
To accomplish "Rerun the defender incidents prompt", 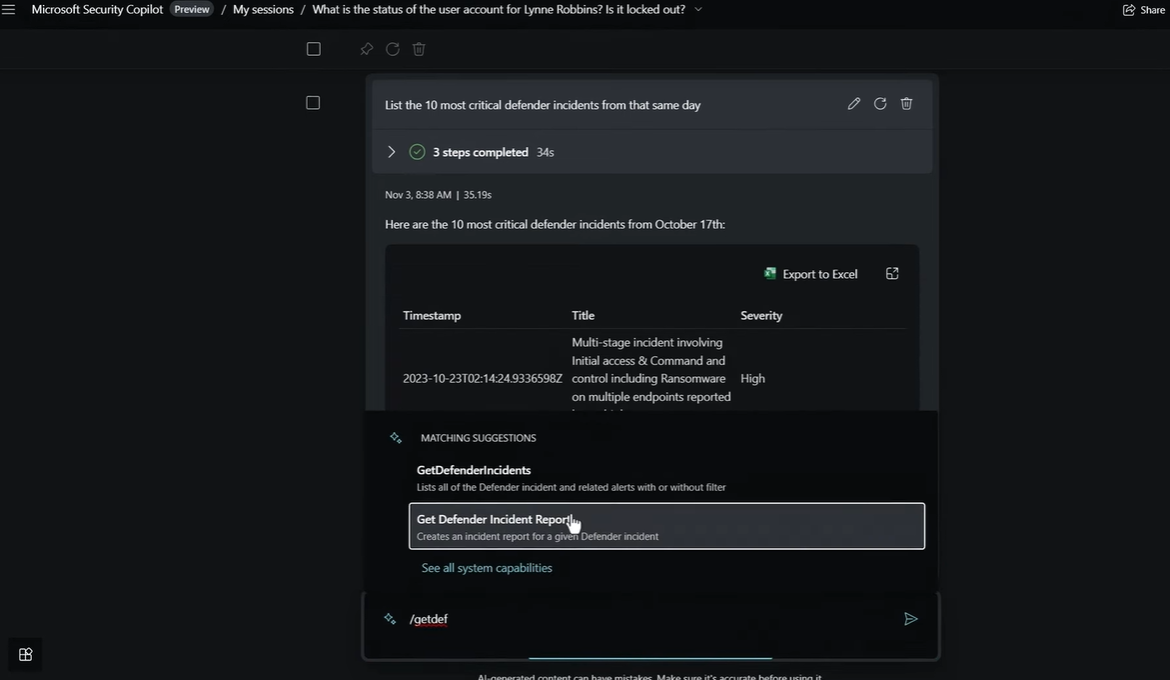I will [x=880, y=104].
